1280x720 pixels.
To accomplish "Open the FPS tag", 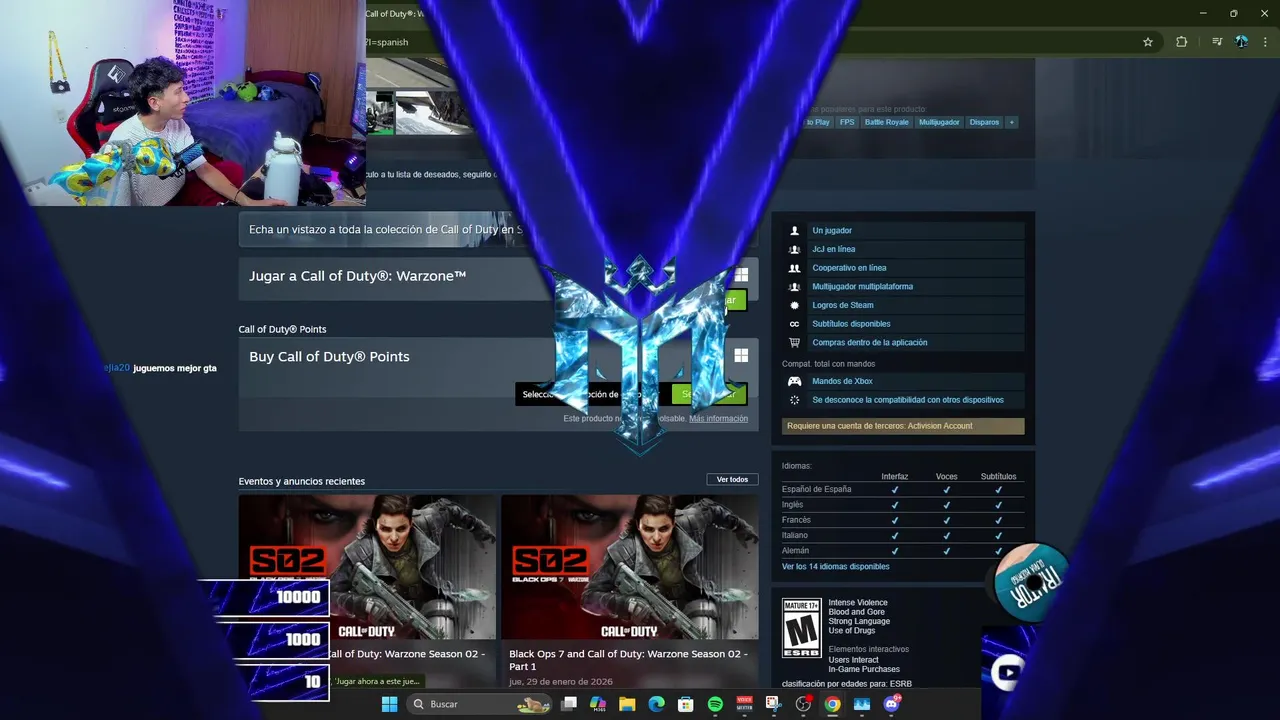I will point(847,122).
